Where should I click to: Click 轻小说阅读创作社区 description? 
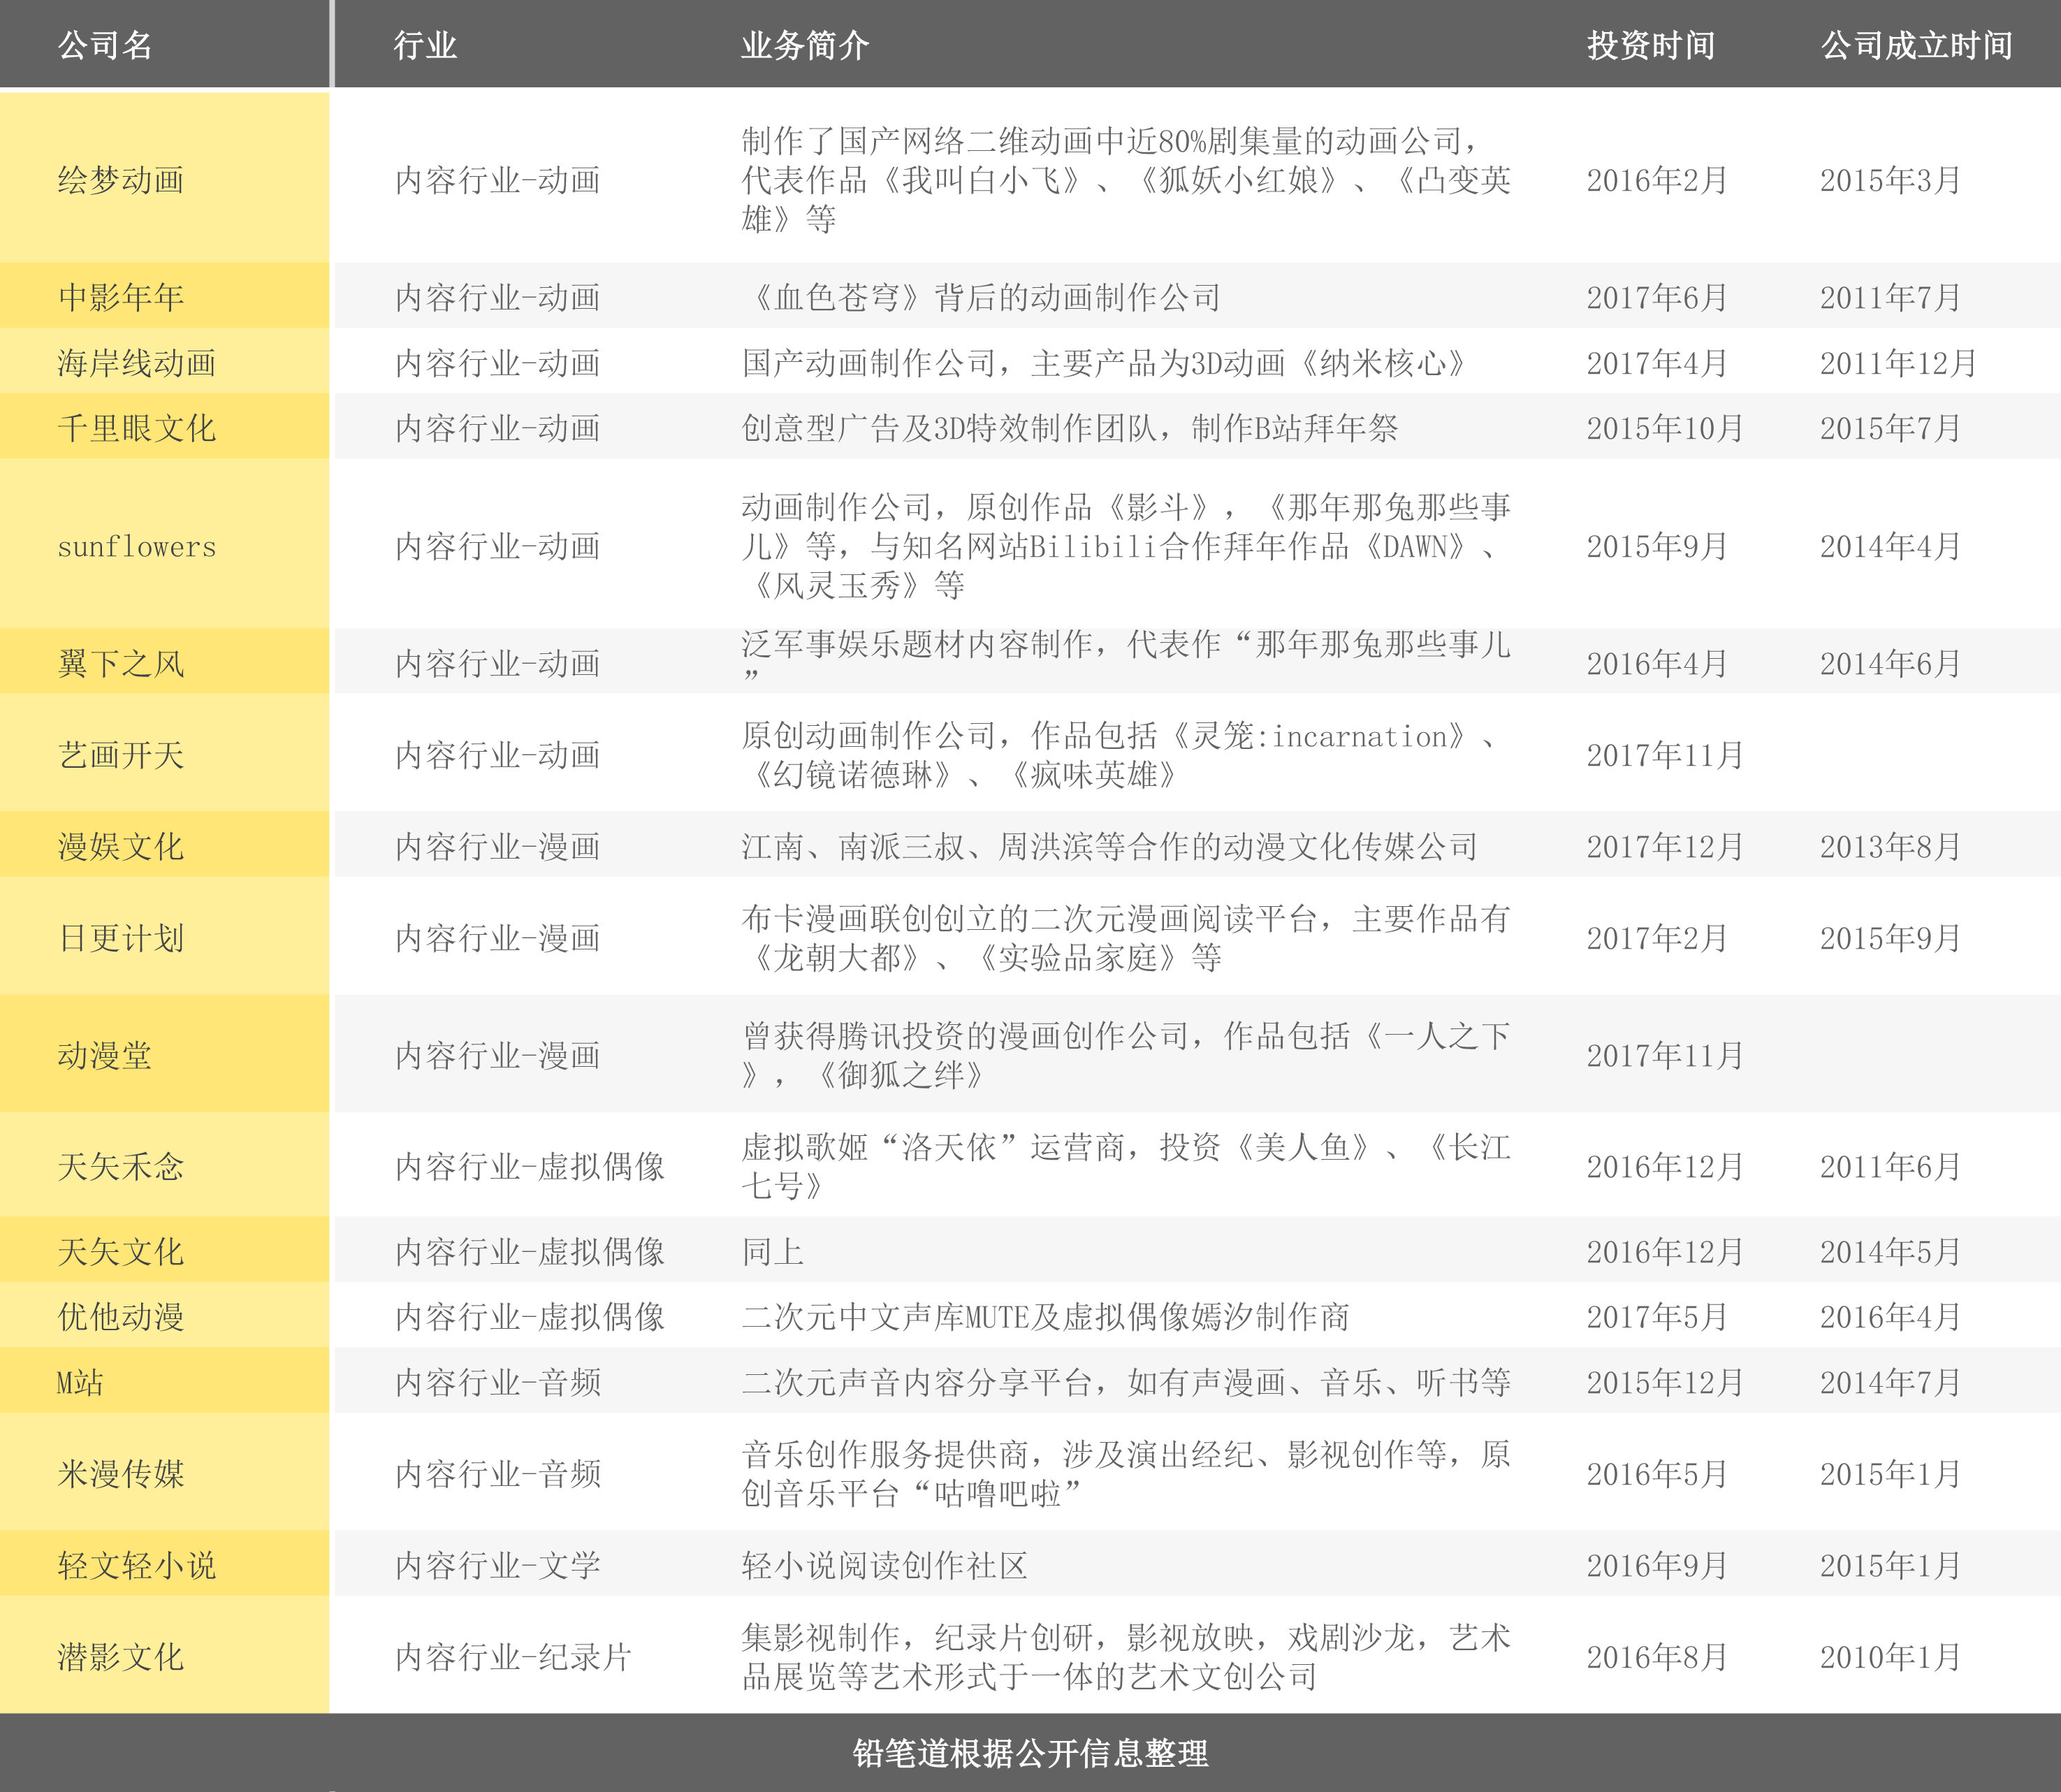[x=885, y=1565]
